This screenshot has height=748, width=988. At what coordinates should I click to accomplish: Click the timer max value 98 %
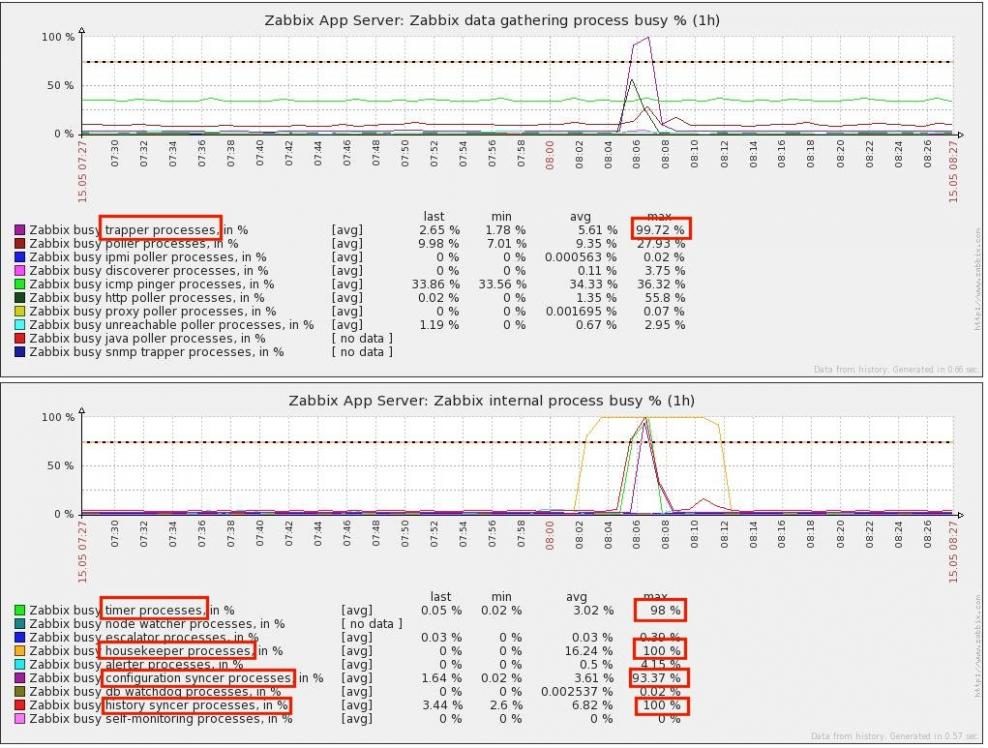(x=665, y=611)
